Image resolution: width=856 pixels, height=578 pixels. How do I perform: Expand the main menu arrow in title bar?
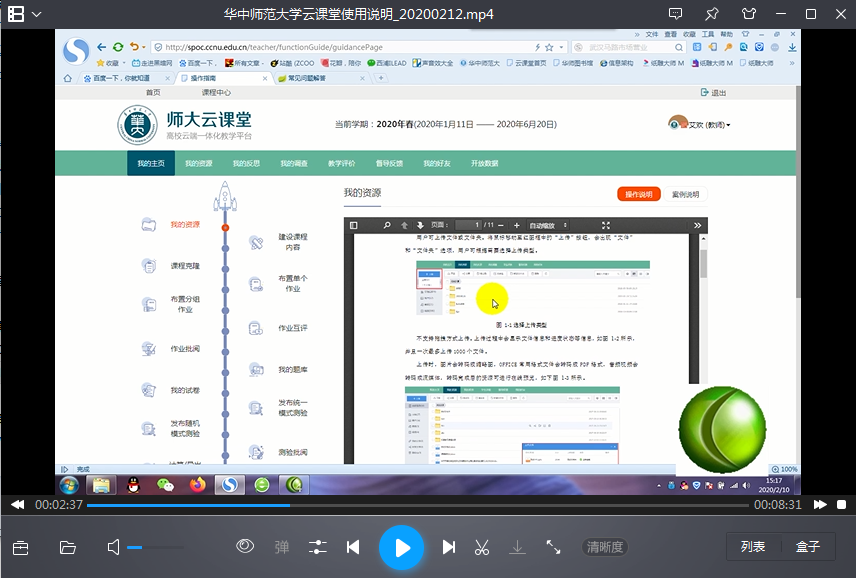coord(37,15)
